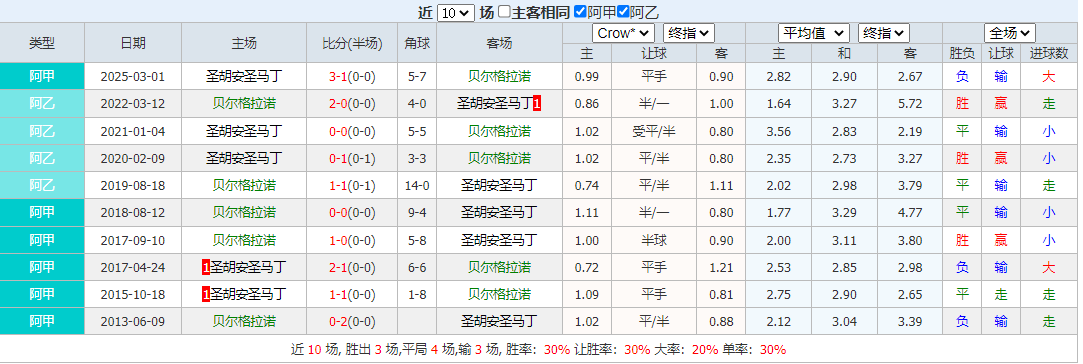Open the Crow* bookmaker dropdown

pyautogui.click(x=623, y=33)
